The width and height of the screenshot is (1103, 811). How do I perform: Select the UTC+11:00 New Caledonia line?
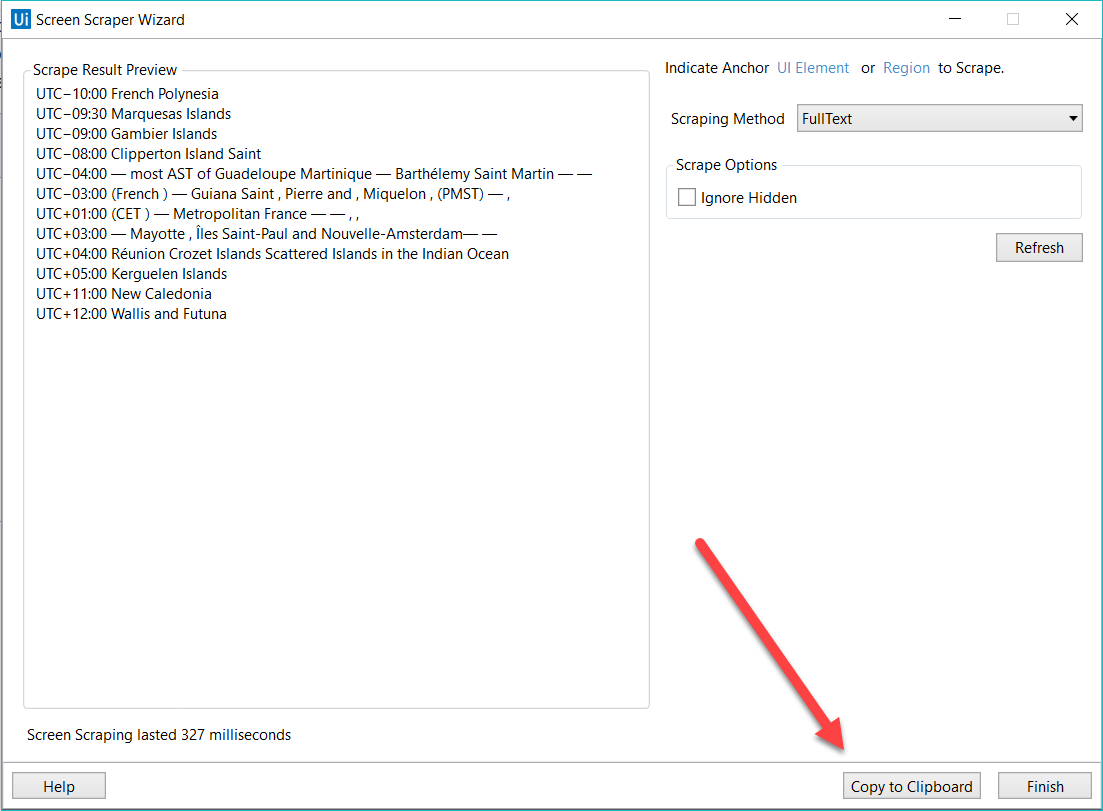click(124, 294)
